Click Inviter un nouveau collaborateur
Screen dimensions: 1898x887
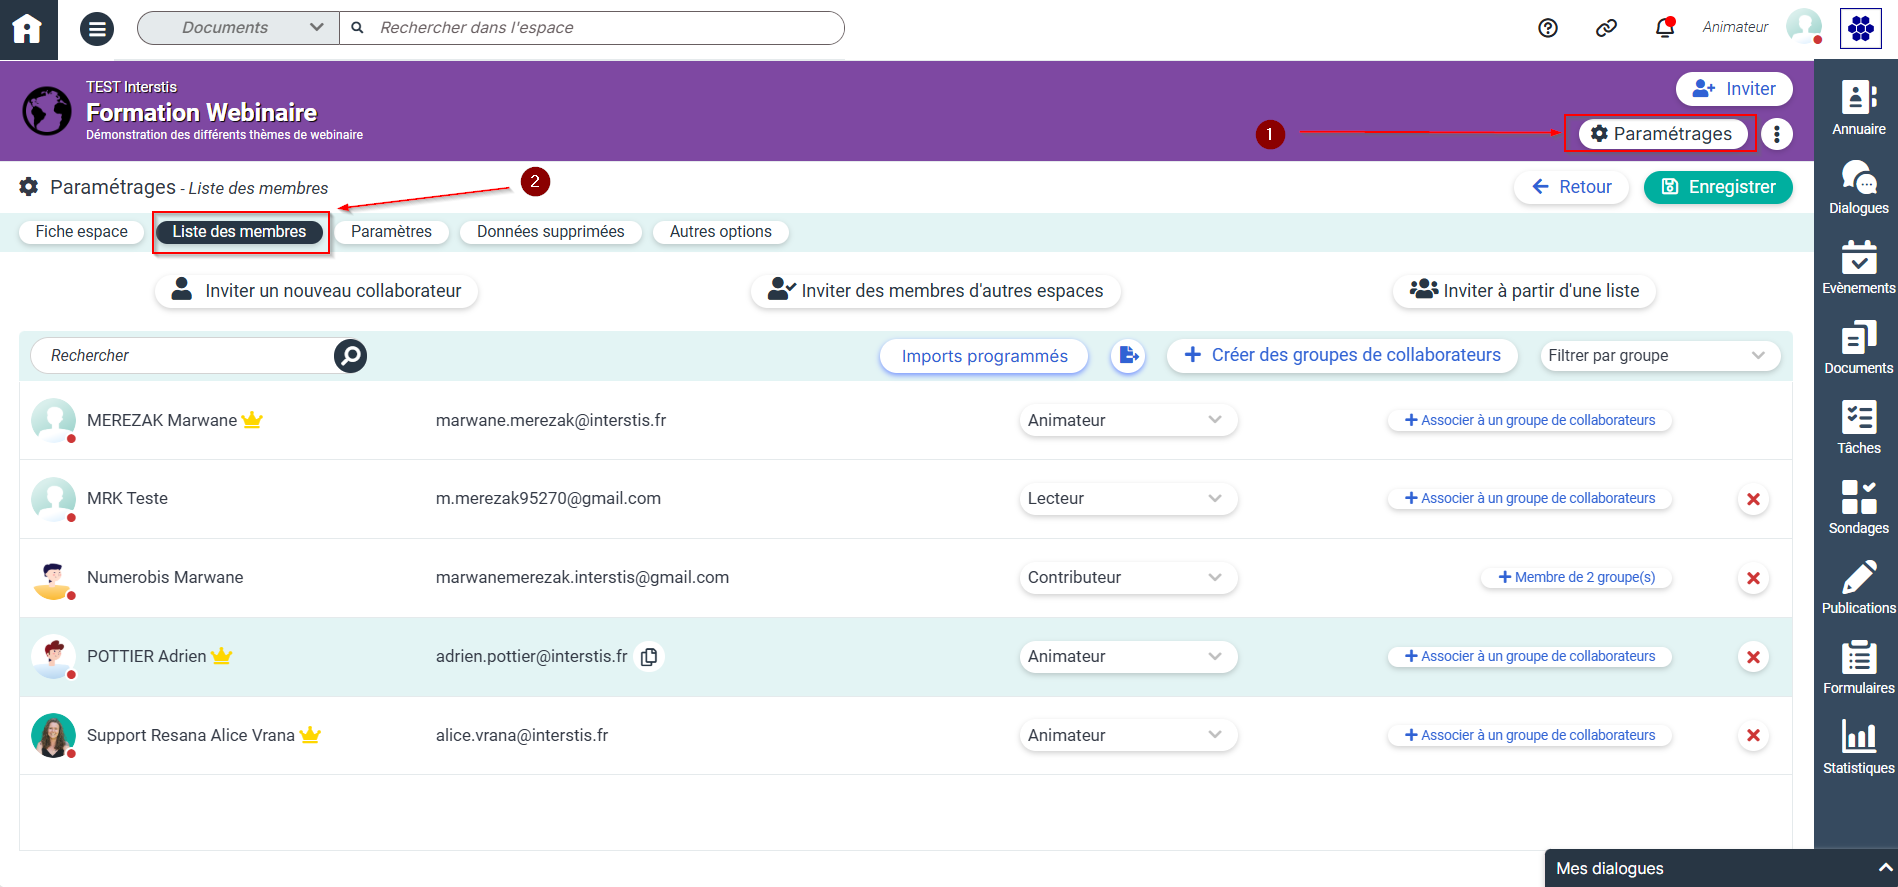pyautogui.click(x=316, y=291)
